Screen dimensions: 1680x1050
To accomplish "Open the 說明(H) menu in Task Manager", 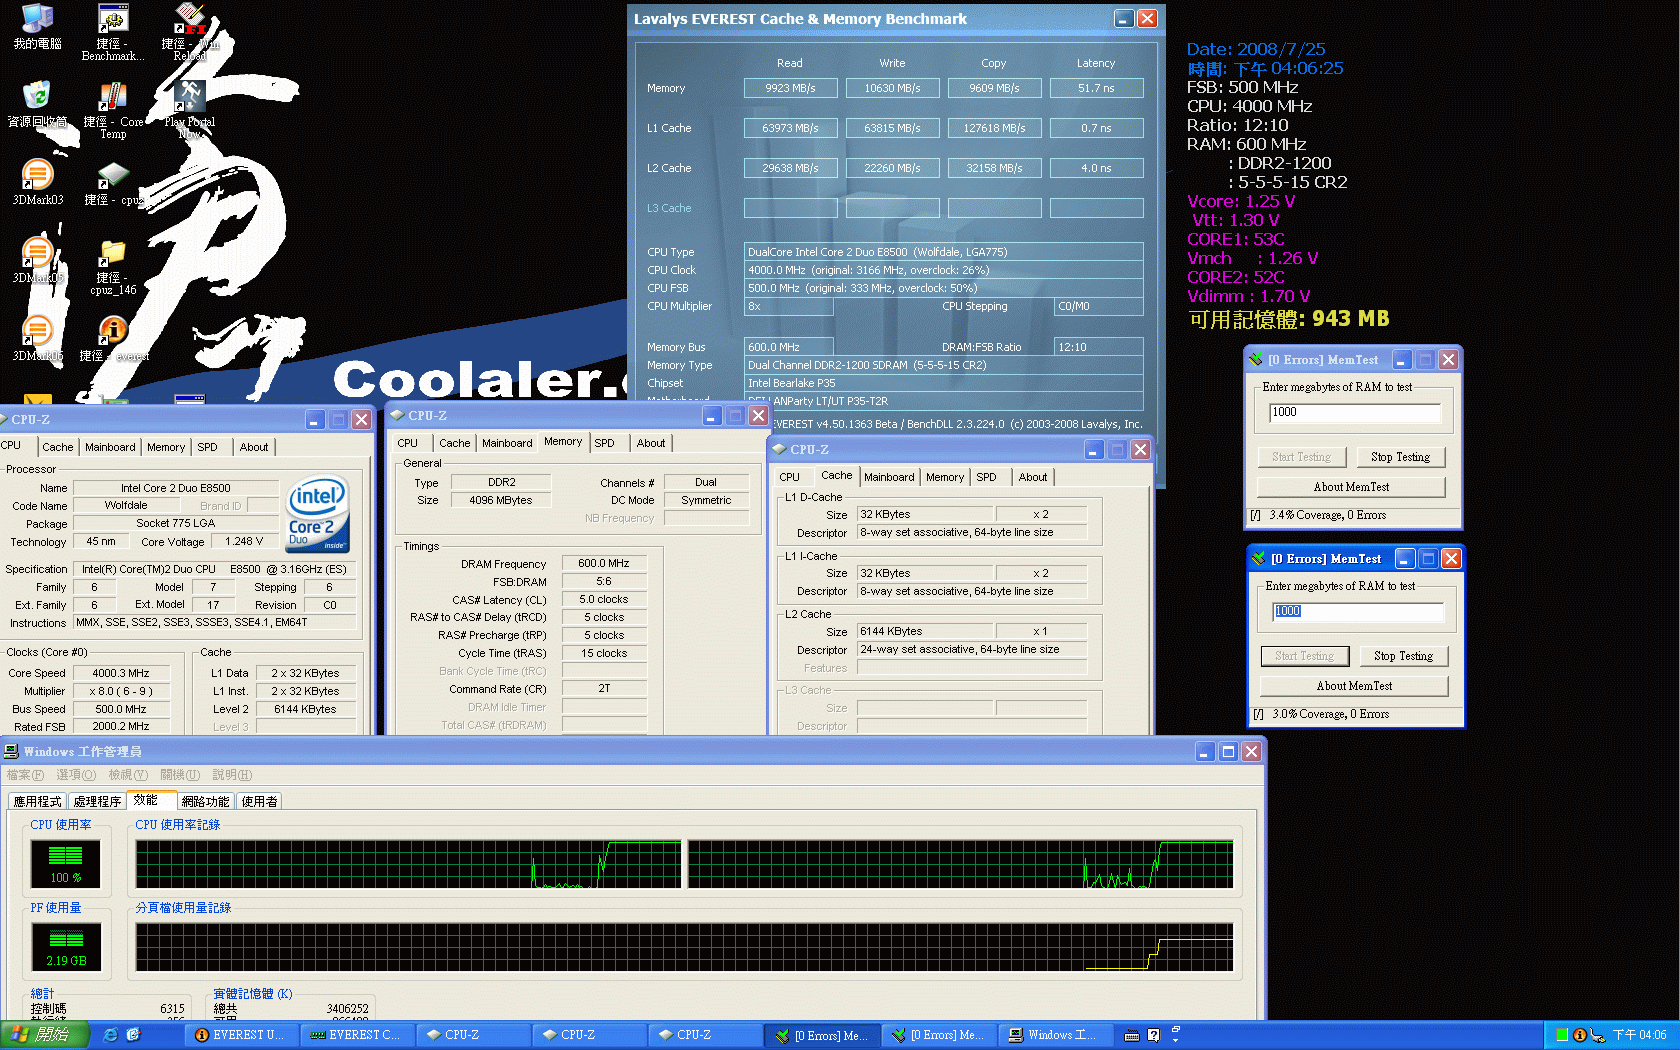I will [232, 775].
